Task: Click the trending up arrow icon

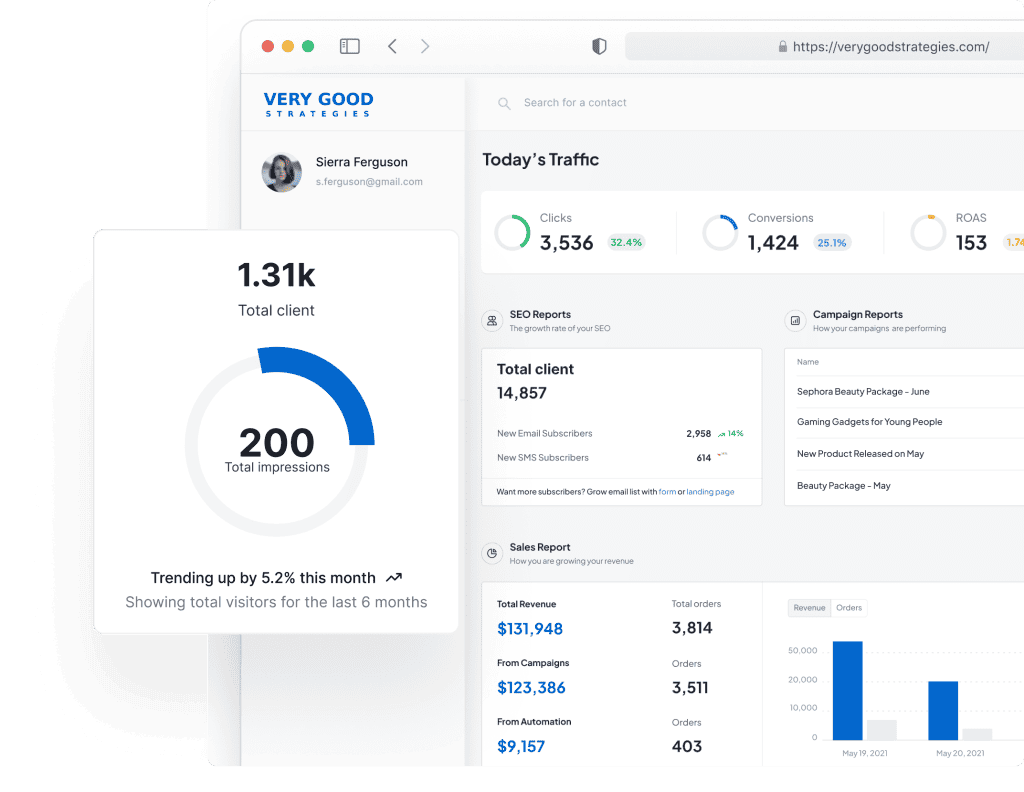Action: click(x=394, y=578)
